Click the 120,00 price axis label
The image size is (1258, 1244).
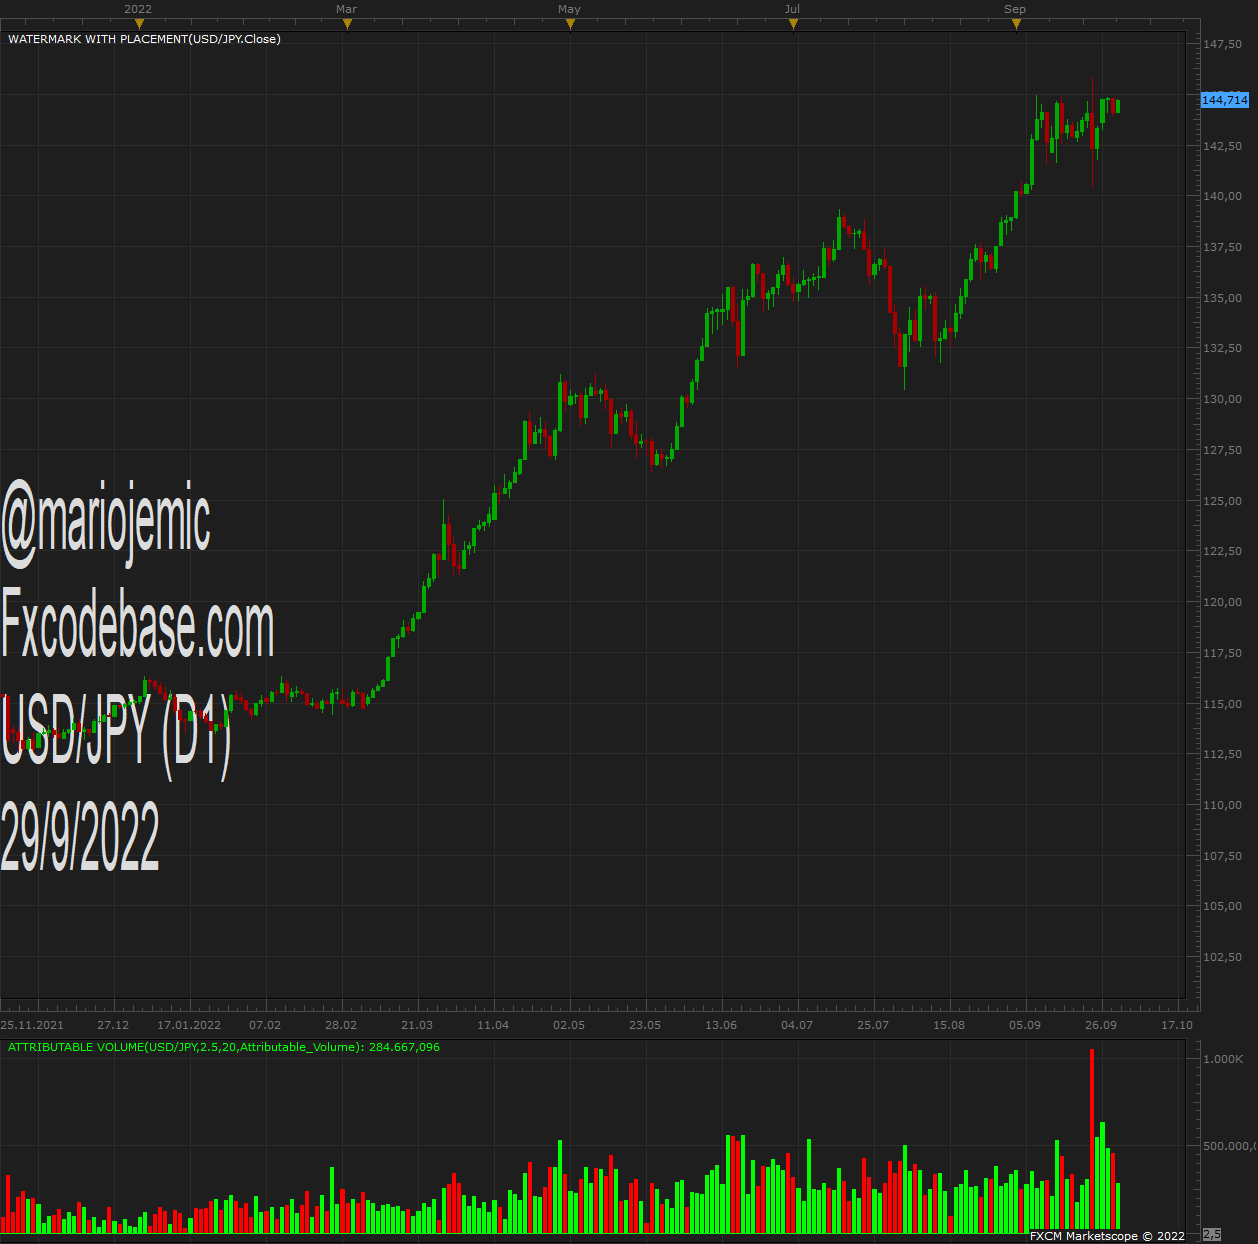(1223, 602)
